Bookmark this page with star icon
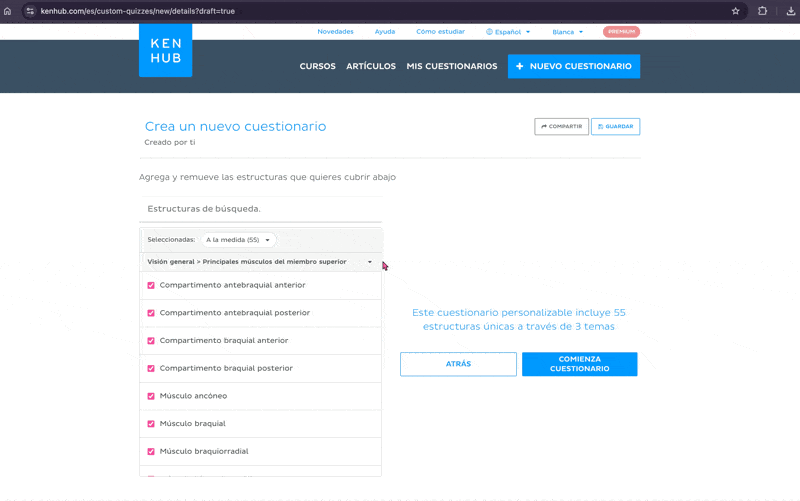The width and height of the screenshot is (800, 501). (x=736, y=11)
